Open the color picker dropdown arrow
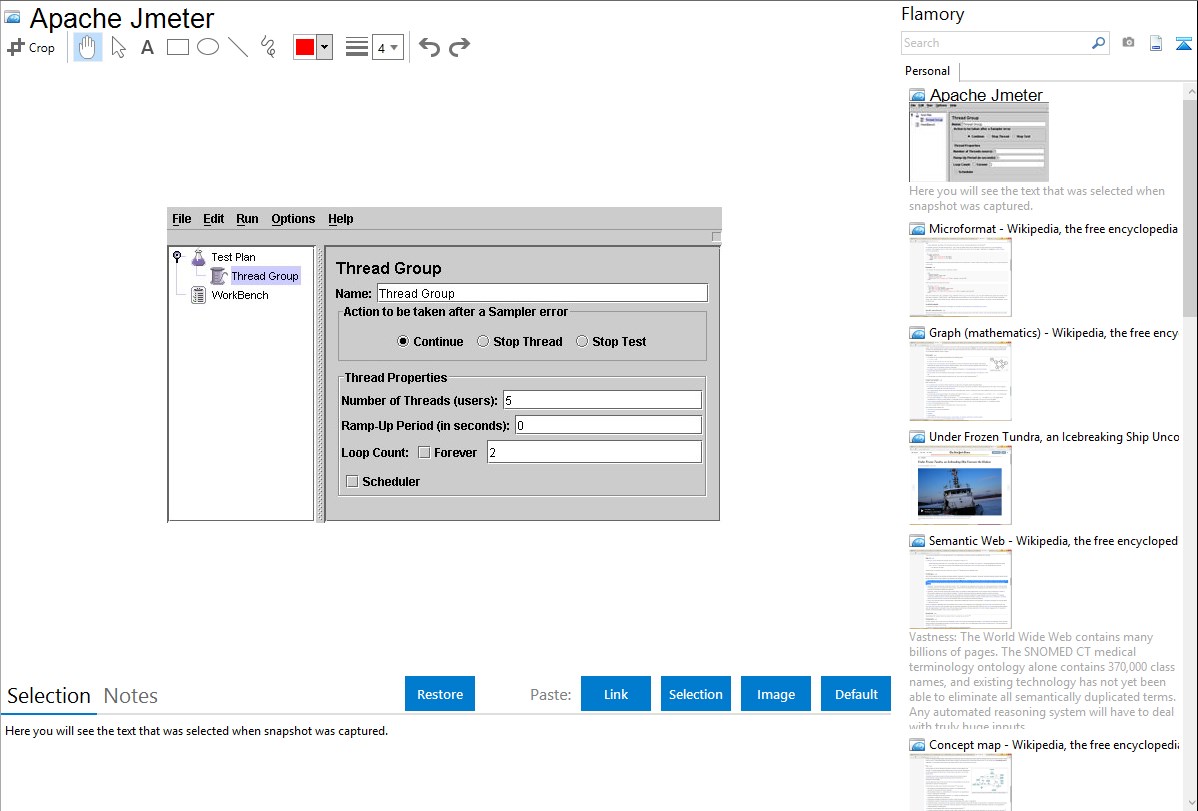 (x=324, y=47)
